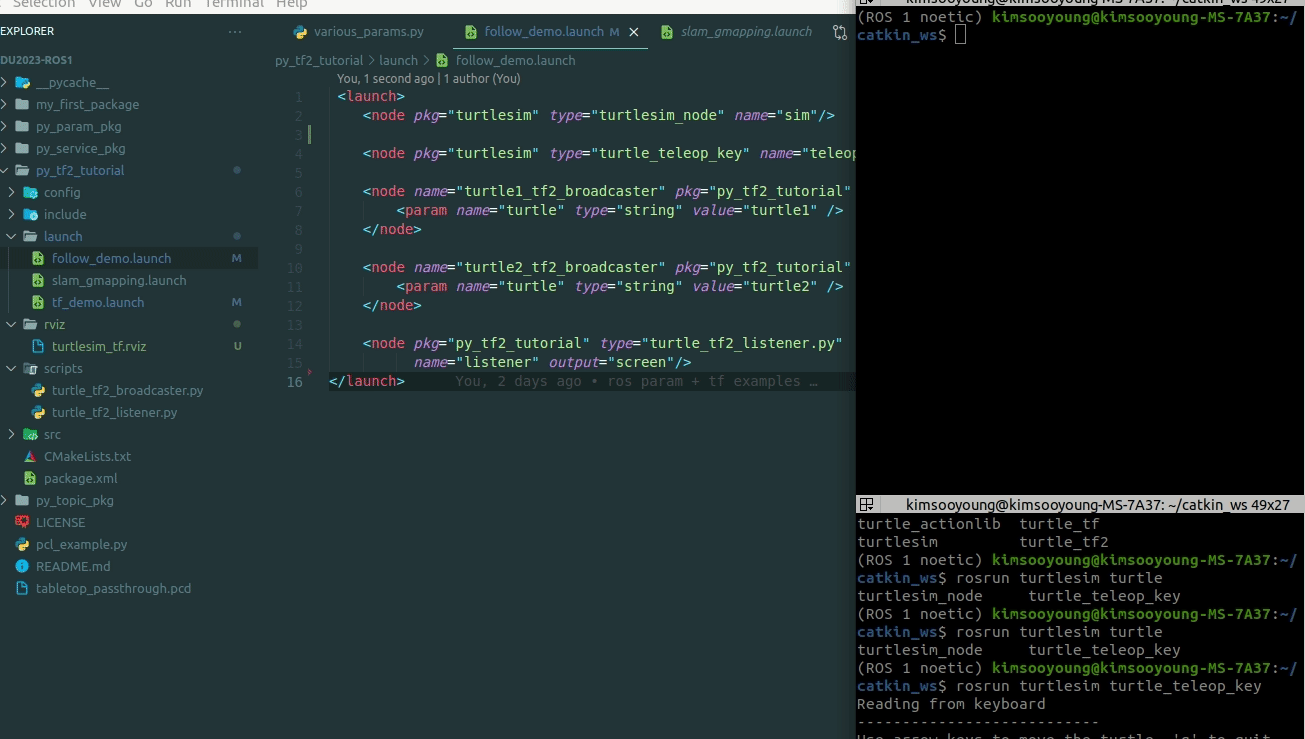
Task: Click the python icon of turtle_tf2_listener.py
Action: click(x=38, y=412)
